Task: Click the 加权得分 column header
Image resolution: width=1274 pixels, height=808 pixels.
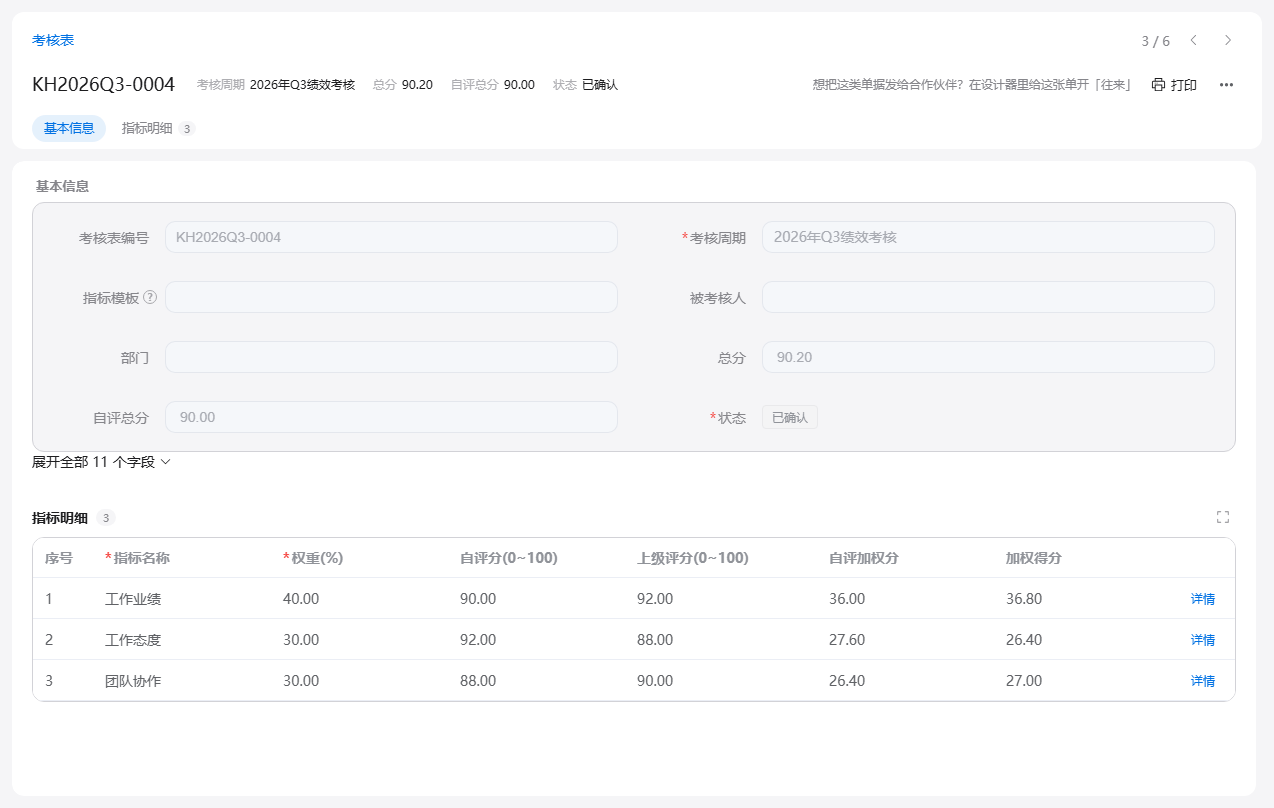Action: click(x=1034, y=558)
